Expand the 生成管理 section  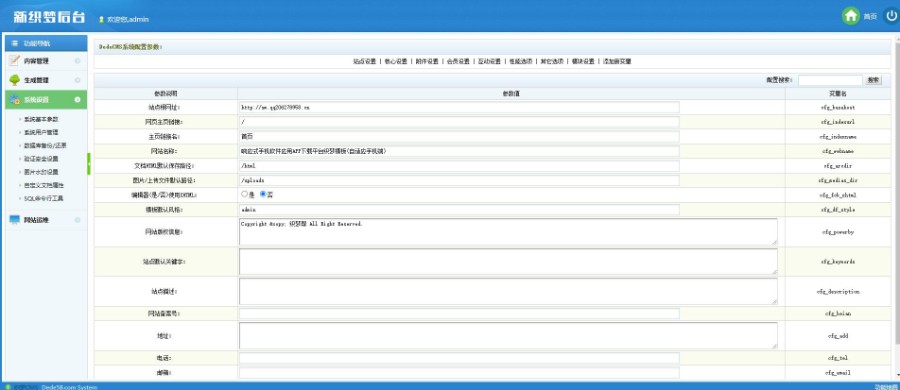point(77,80)
